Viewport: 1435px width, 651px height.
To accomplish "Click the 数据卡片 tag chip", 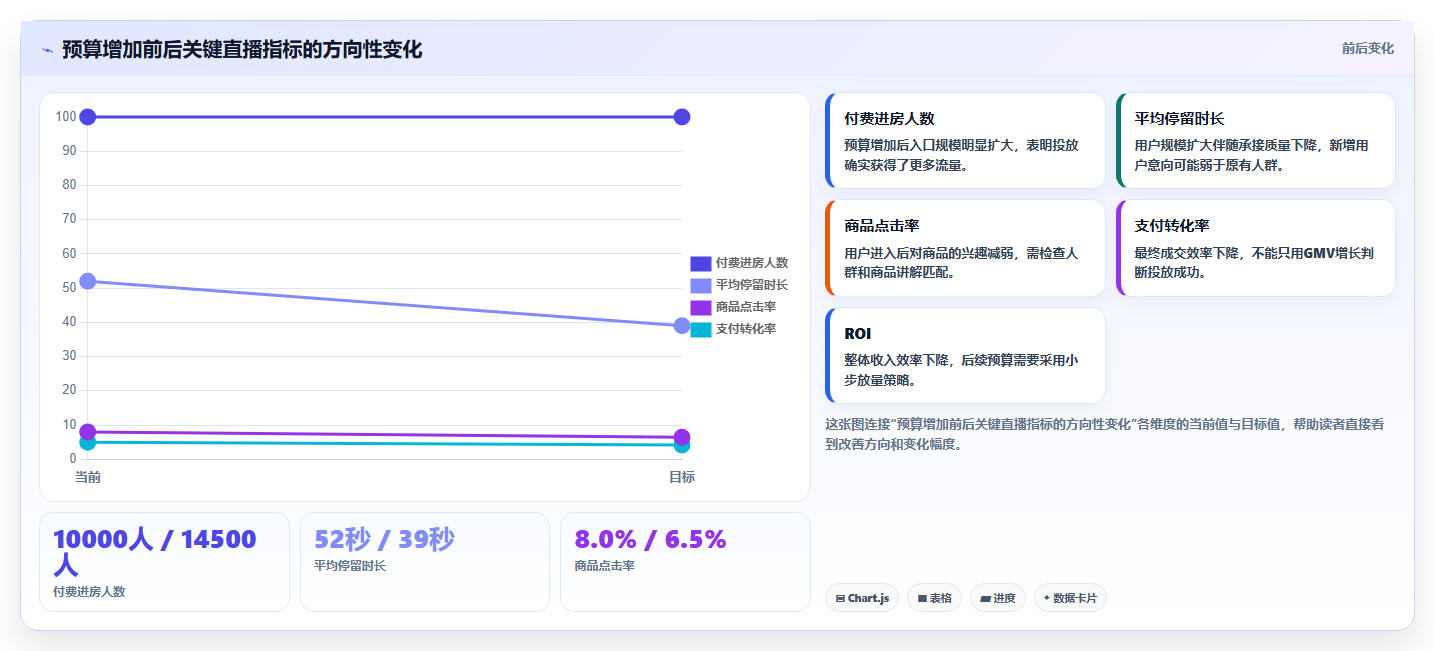I will 1070,598.
